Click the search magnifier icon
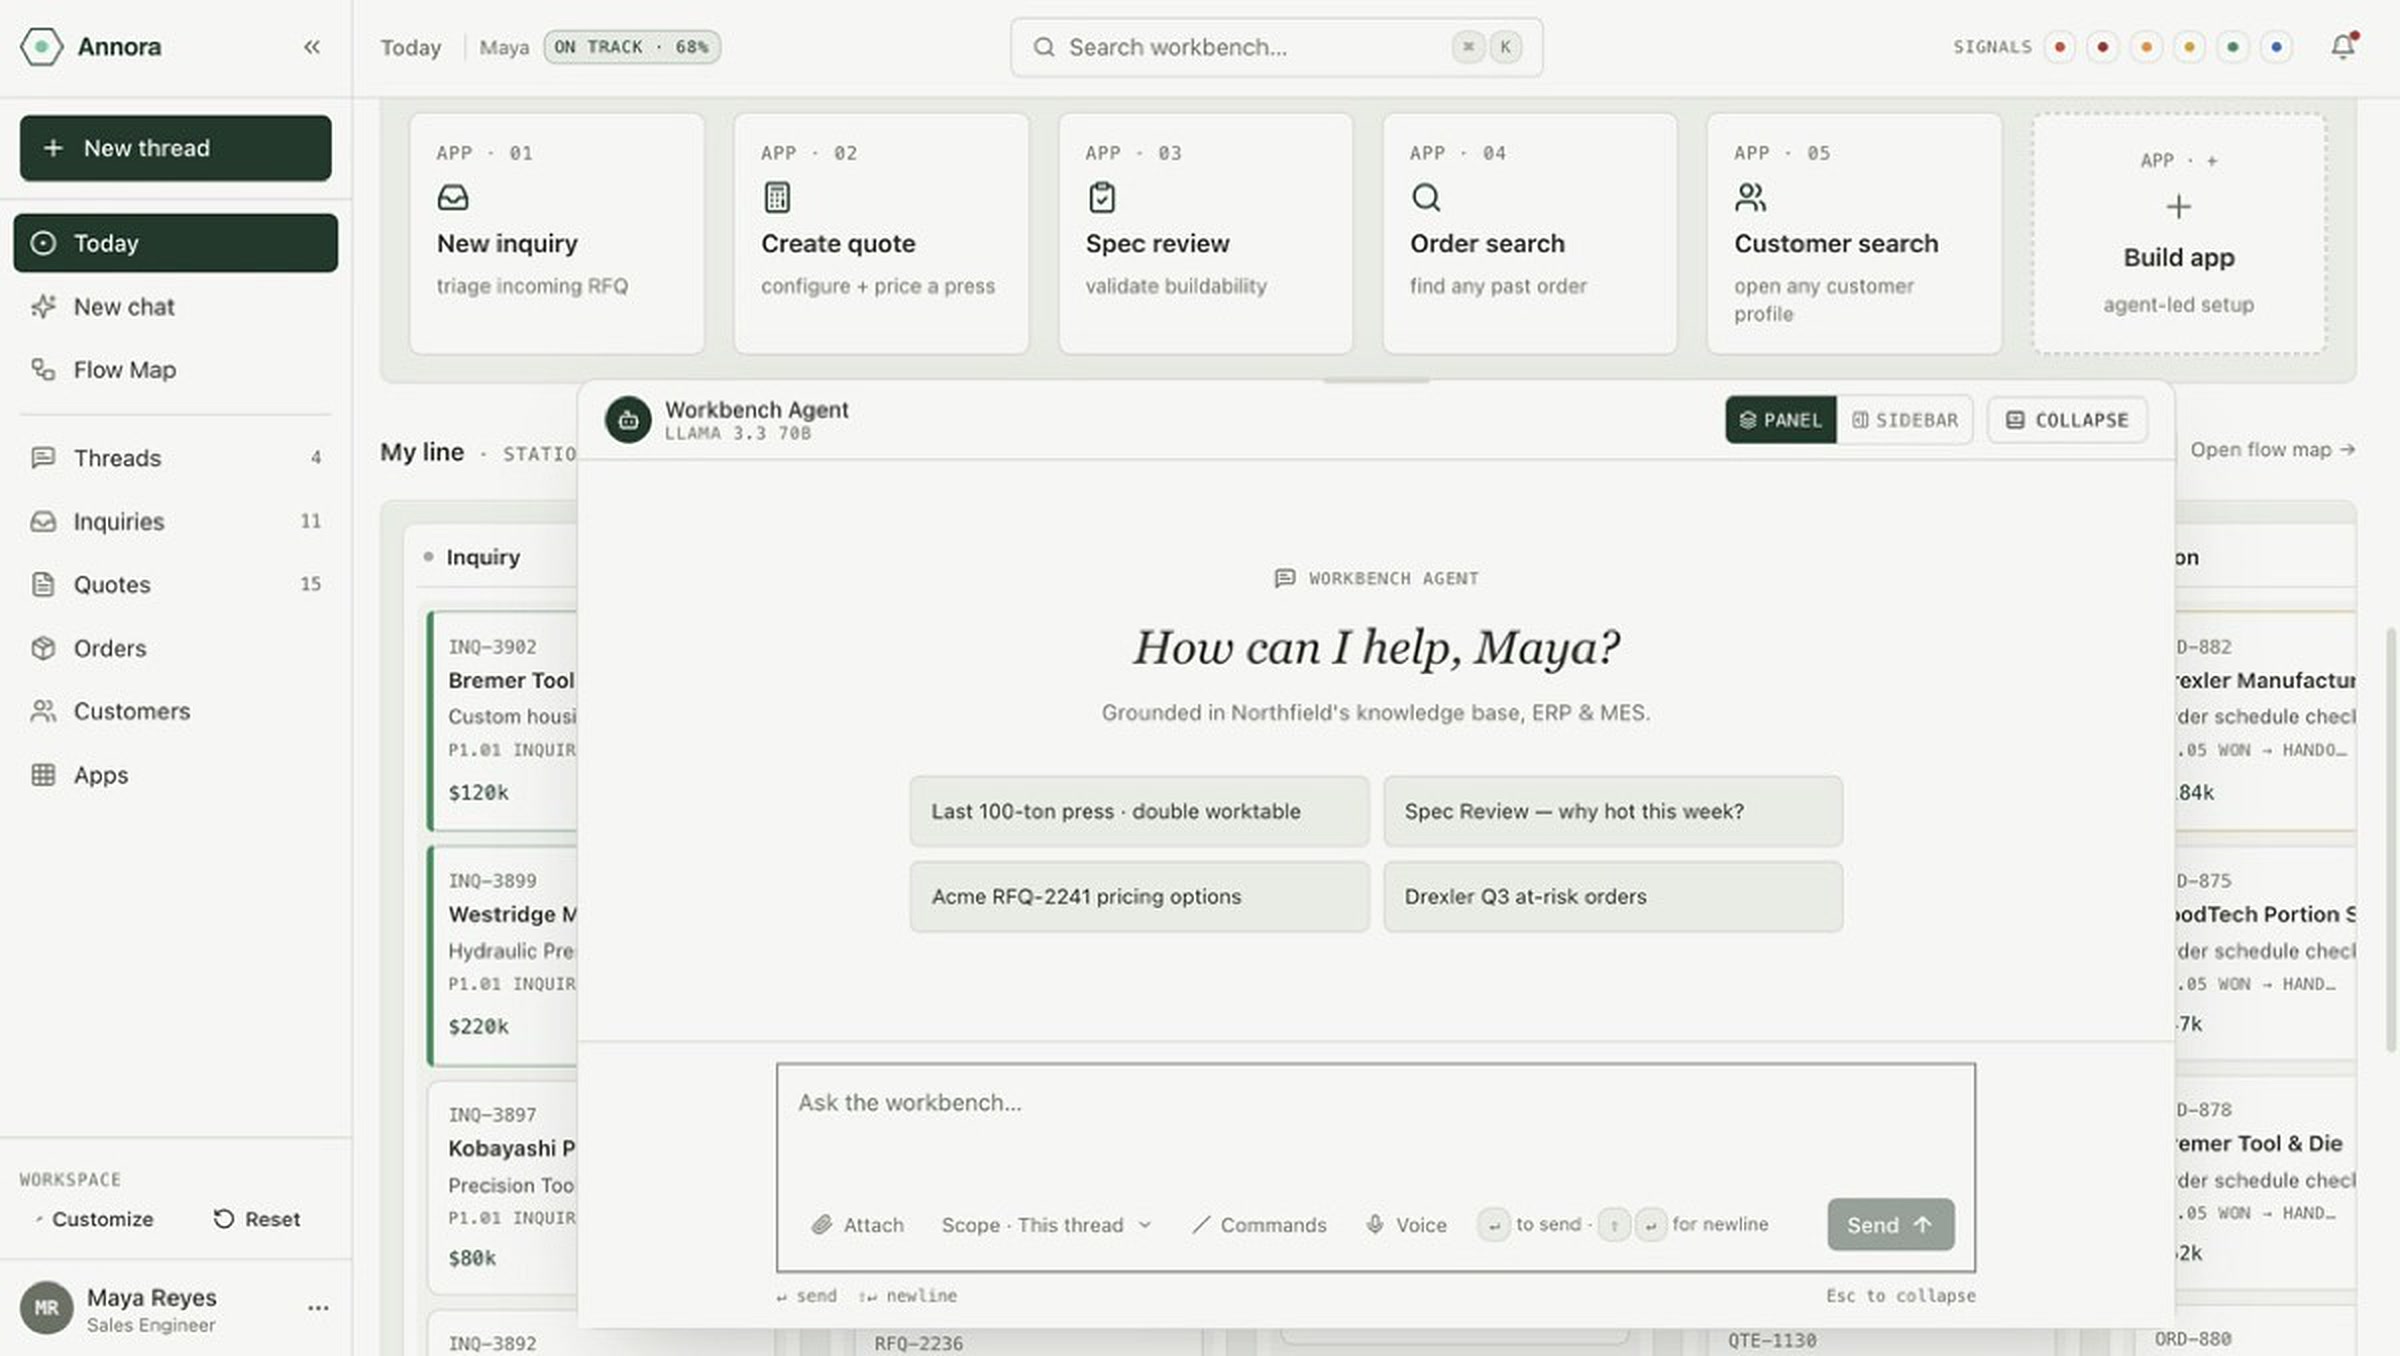 1044,47
